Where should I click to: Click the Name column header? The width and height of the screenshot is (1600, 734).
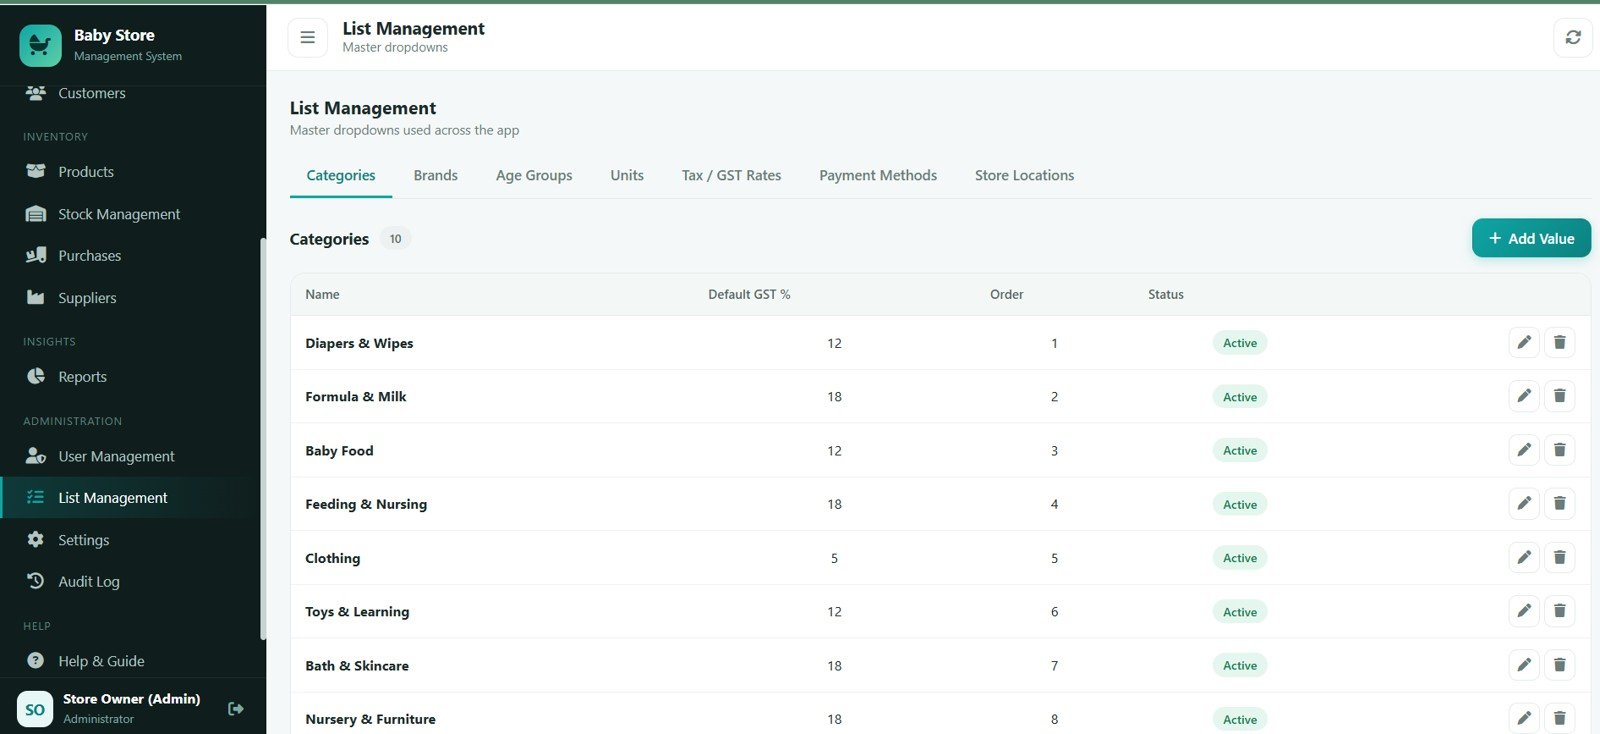coord(322,294)
